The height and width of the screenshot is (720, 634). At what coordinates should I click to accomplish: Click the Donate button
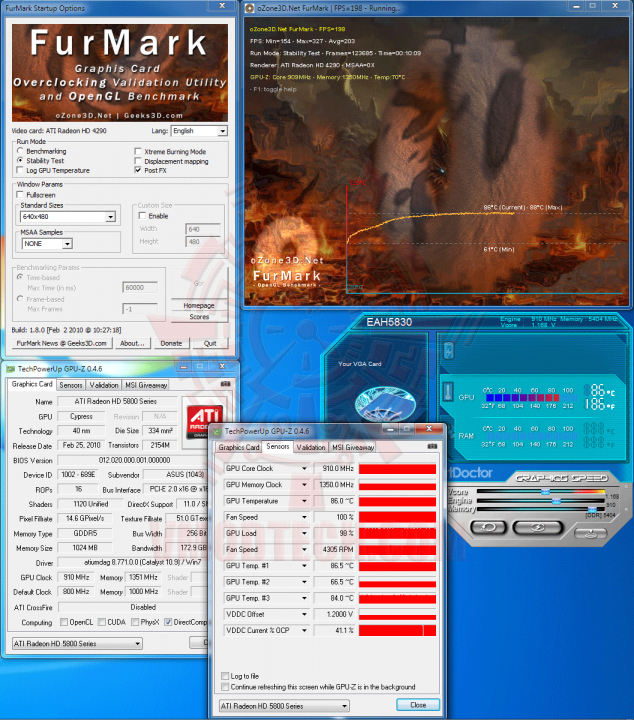tap(171, 343)
